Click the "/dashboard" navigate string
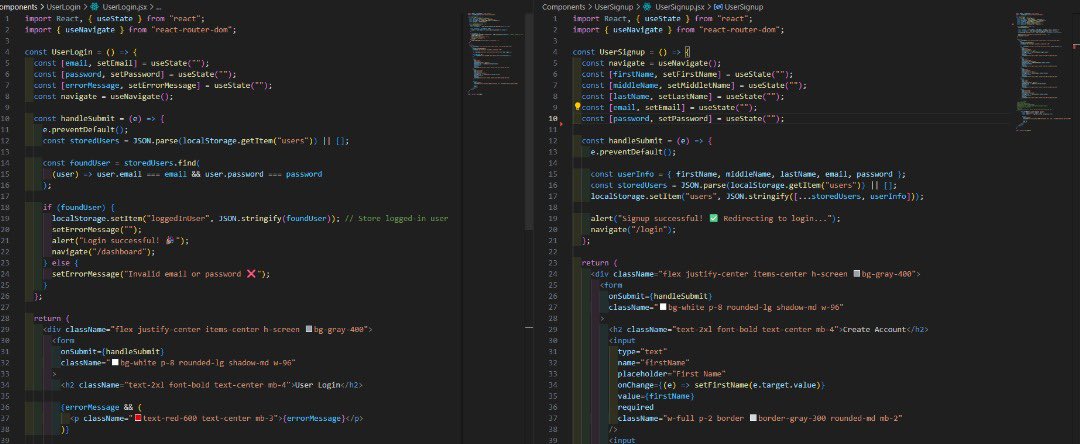Viewport: 1080px width, 444px height. pos(120,252)
